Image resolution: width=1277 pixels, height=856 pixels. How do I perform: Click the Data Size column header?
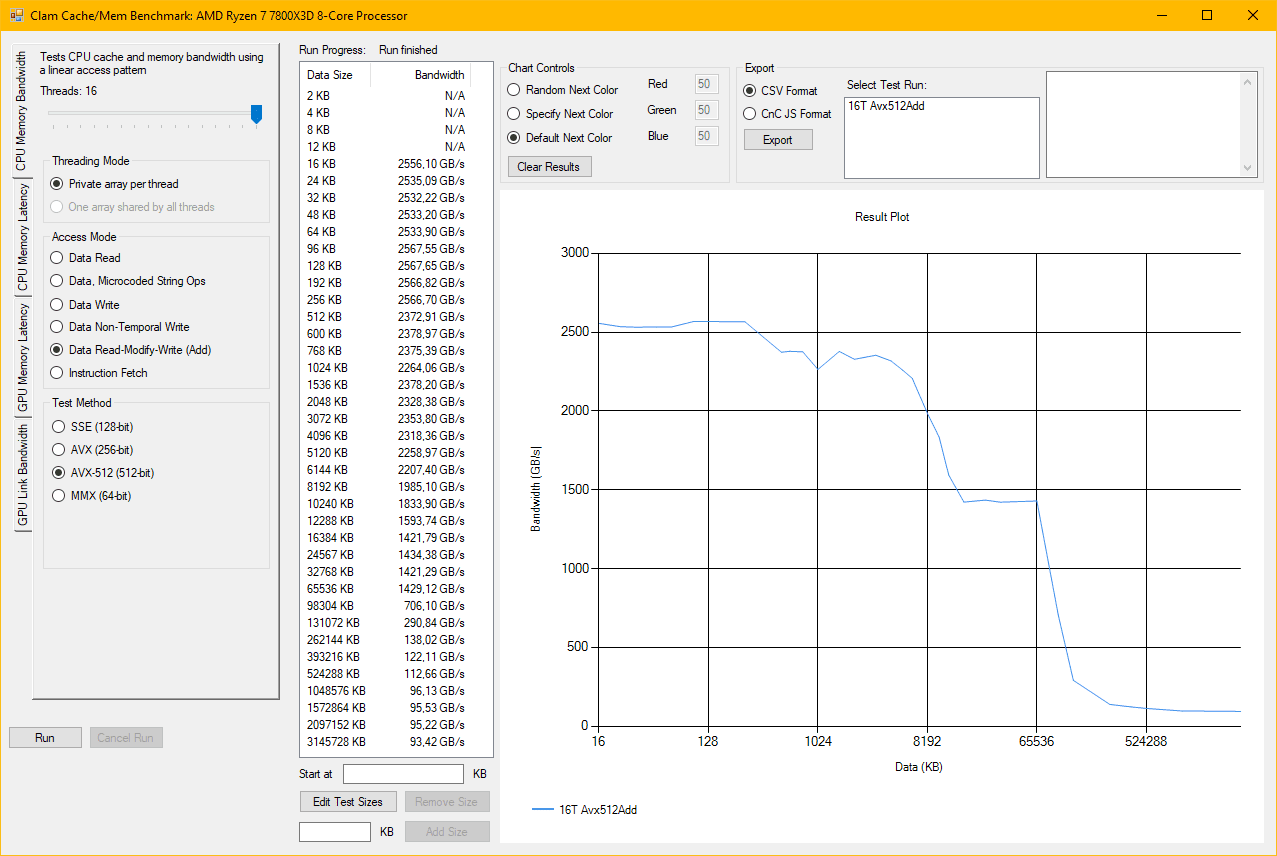pos(335,75)
